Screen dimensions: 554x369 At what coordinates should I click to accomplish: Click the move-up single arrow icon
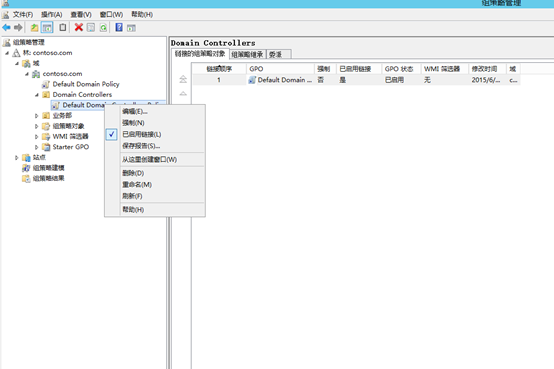point(183,94)
